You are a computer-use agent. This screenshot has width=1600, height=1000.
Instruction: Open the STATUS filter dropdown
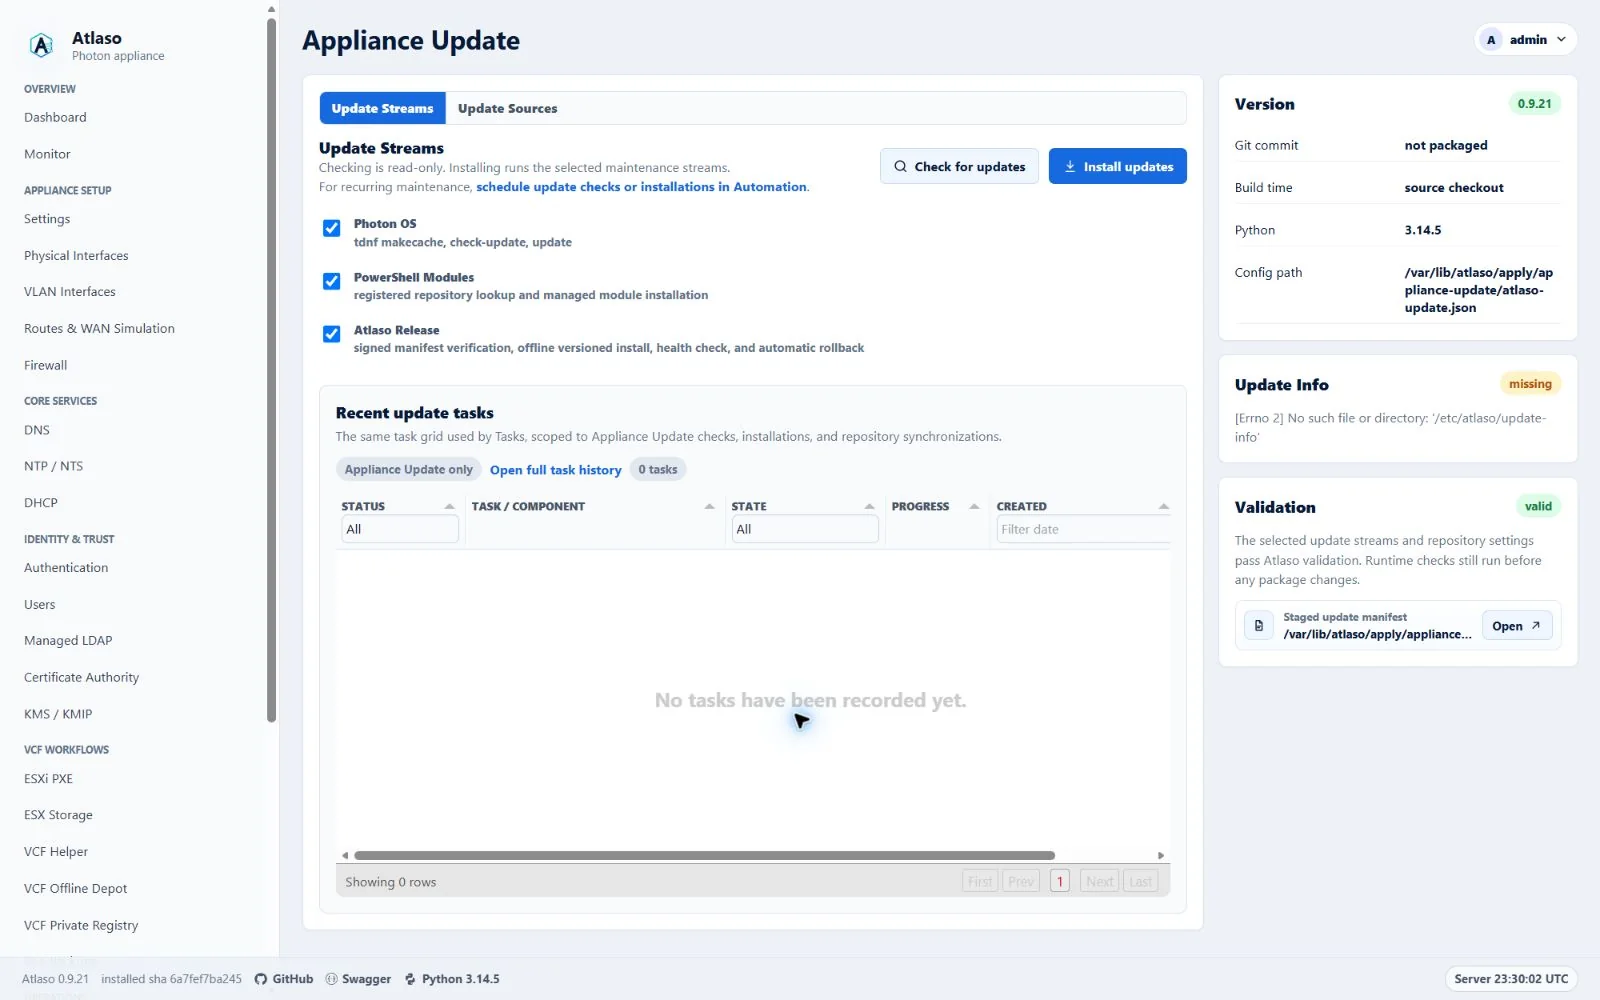400,529
